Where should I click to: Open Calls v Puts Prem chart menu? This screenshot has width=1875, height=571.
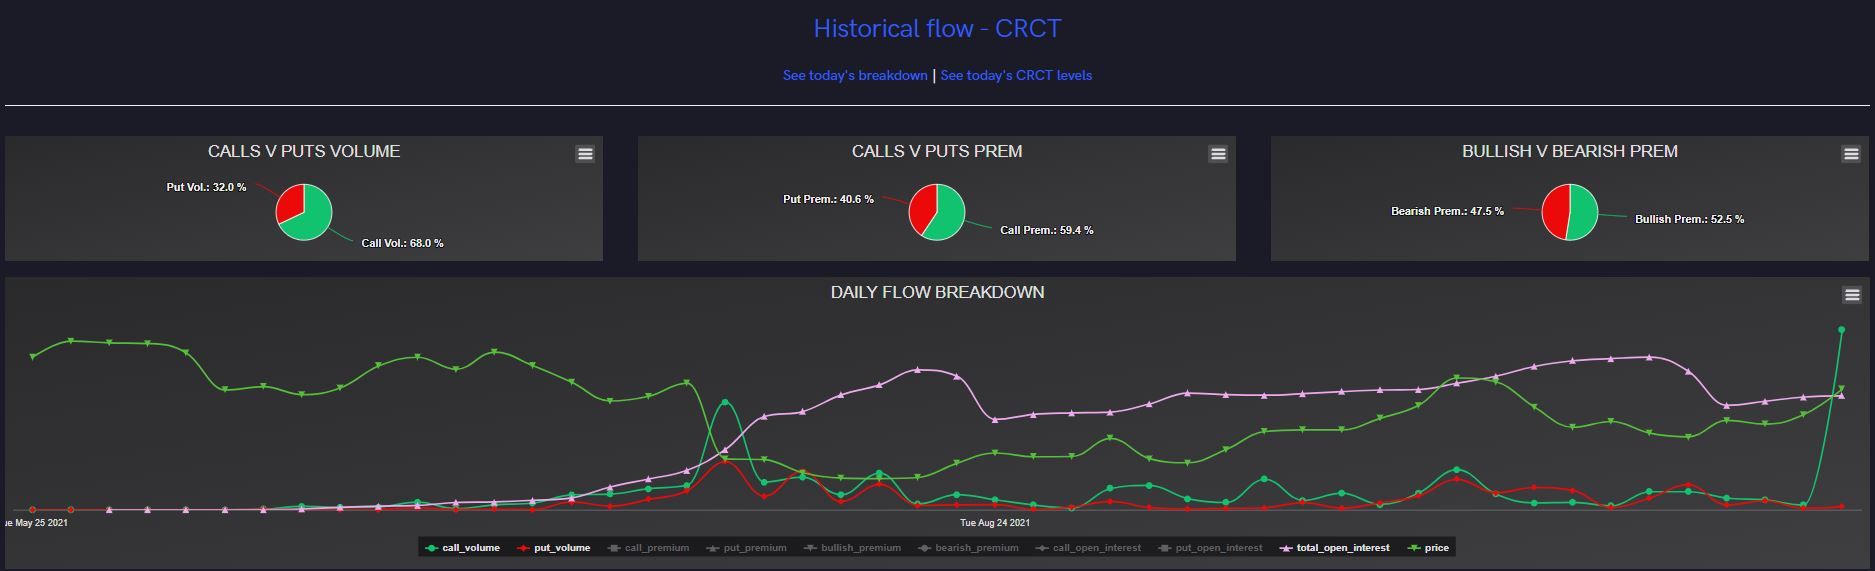(x=1218, y=154)
